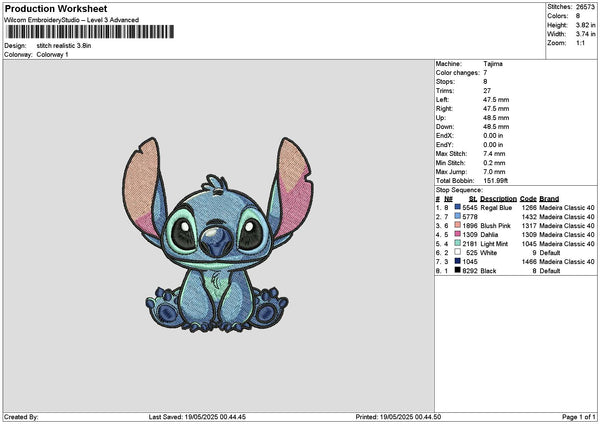Screen dimensions: 600x424
Task: Click code '1317' in Blush Pink row
Action: pyautogui.click(x=529, y=226)
